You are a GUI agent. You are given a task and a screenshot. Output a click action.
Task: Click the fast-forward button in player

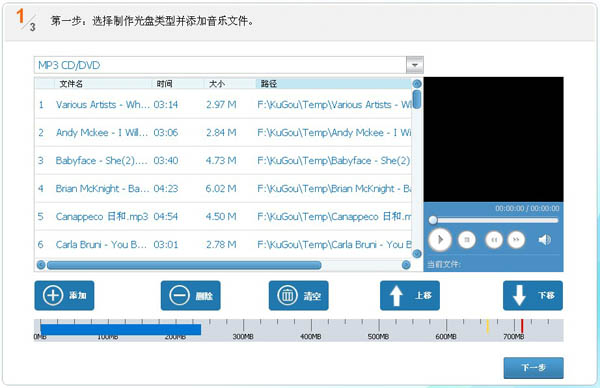pos(516,240)
